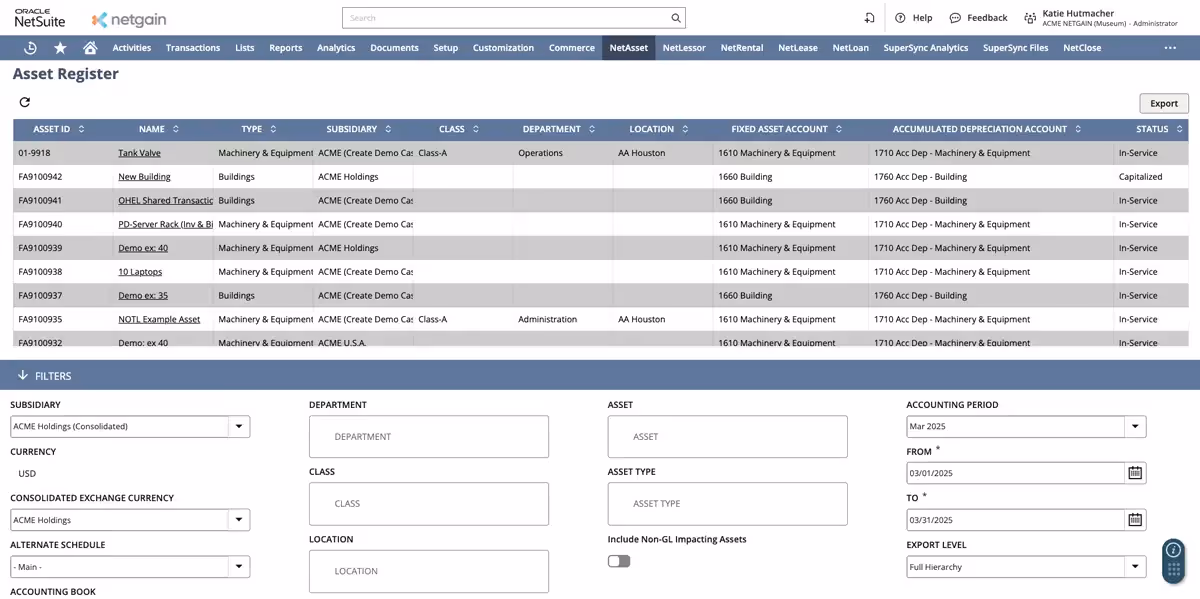Collapse the FILTERS section
The image size is (1200, 599).
pyautogui.click(x=22, y=375)
